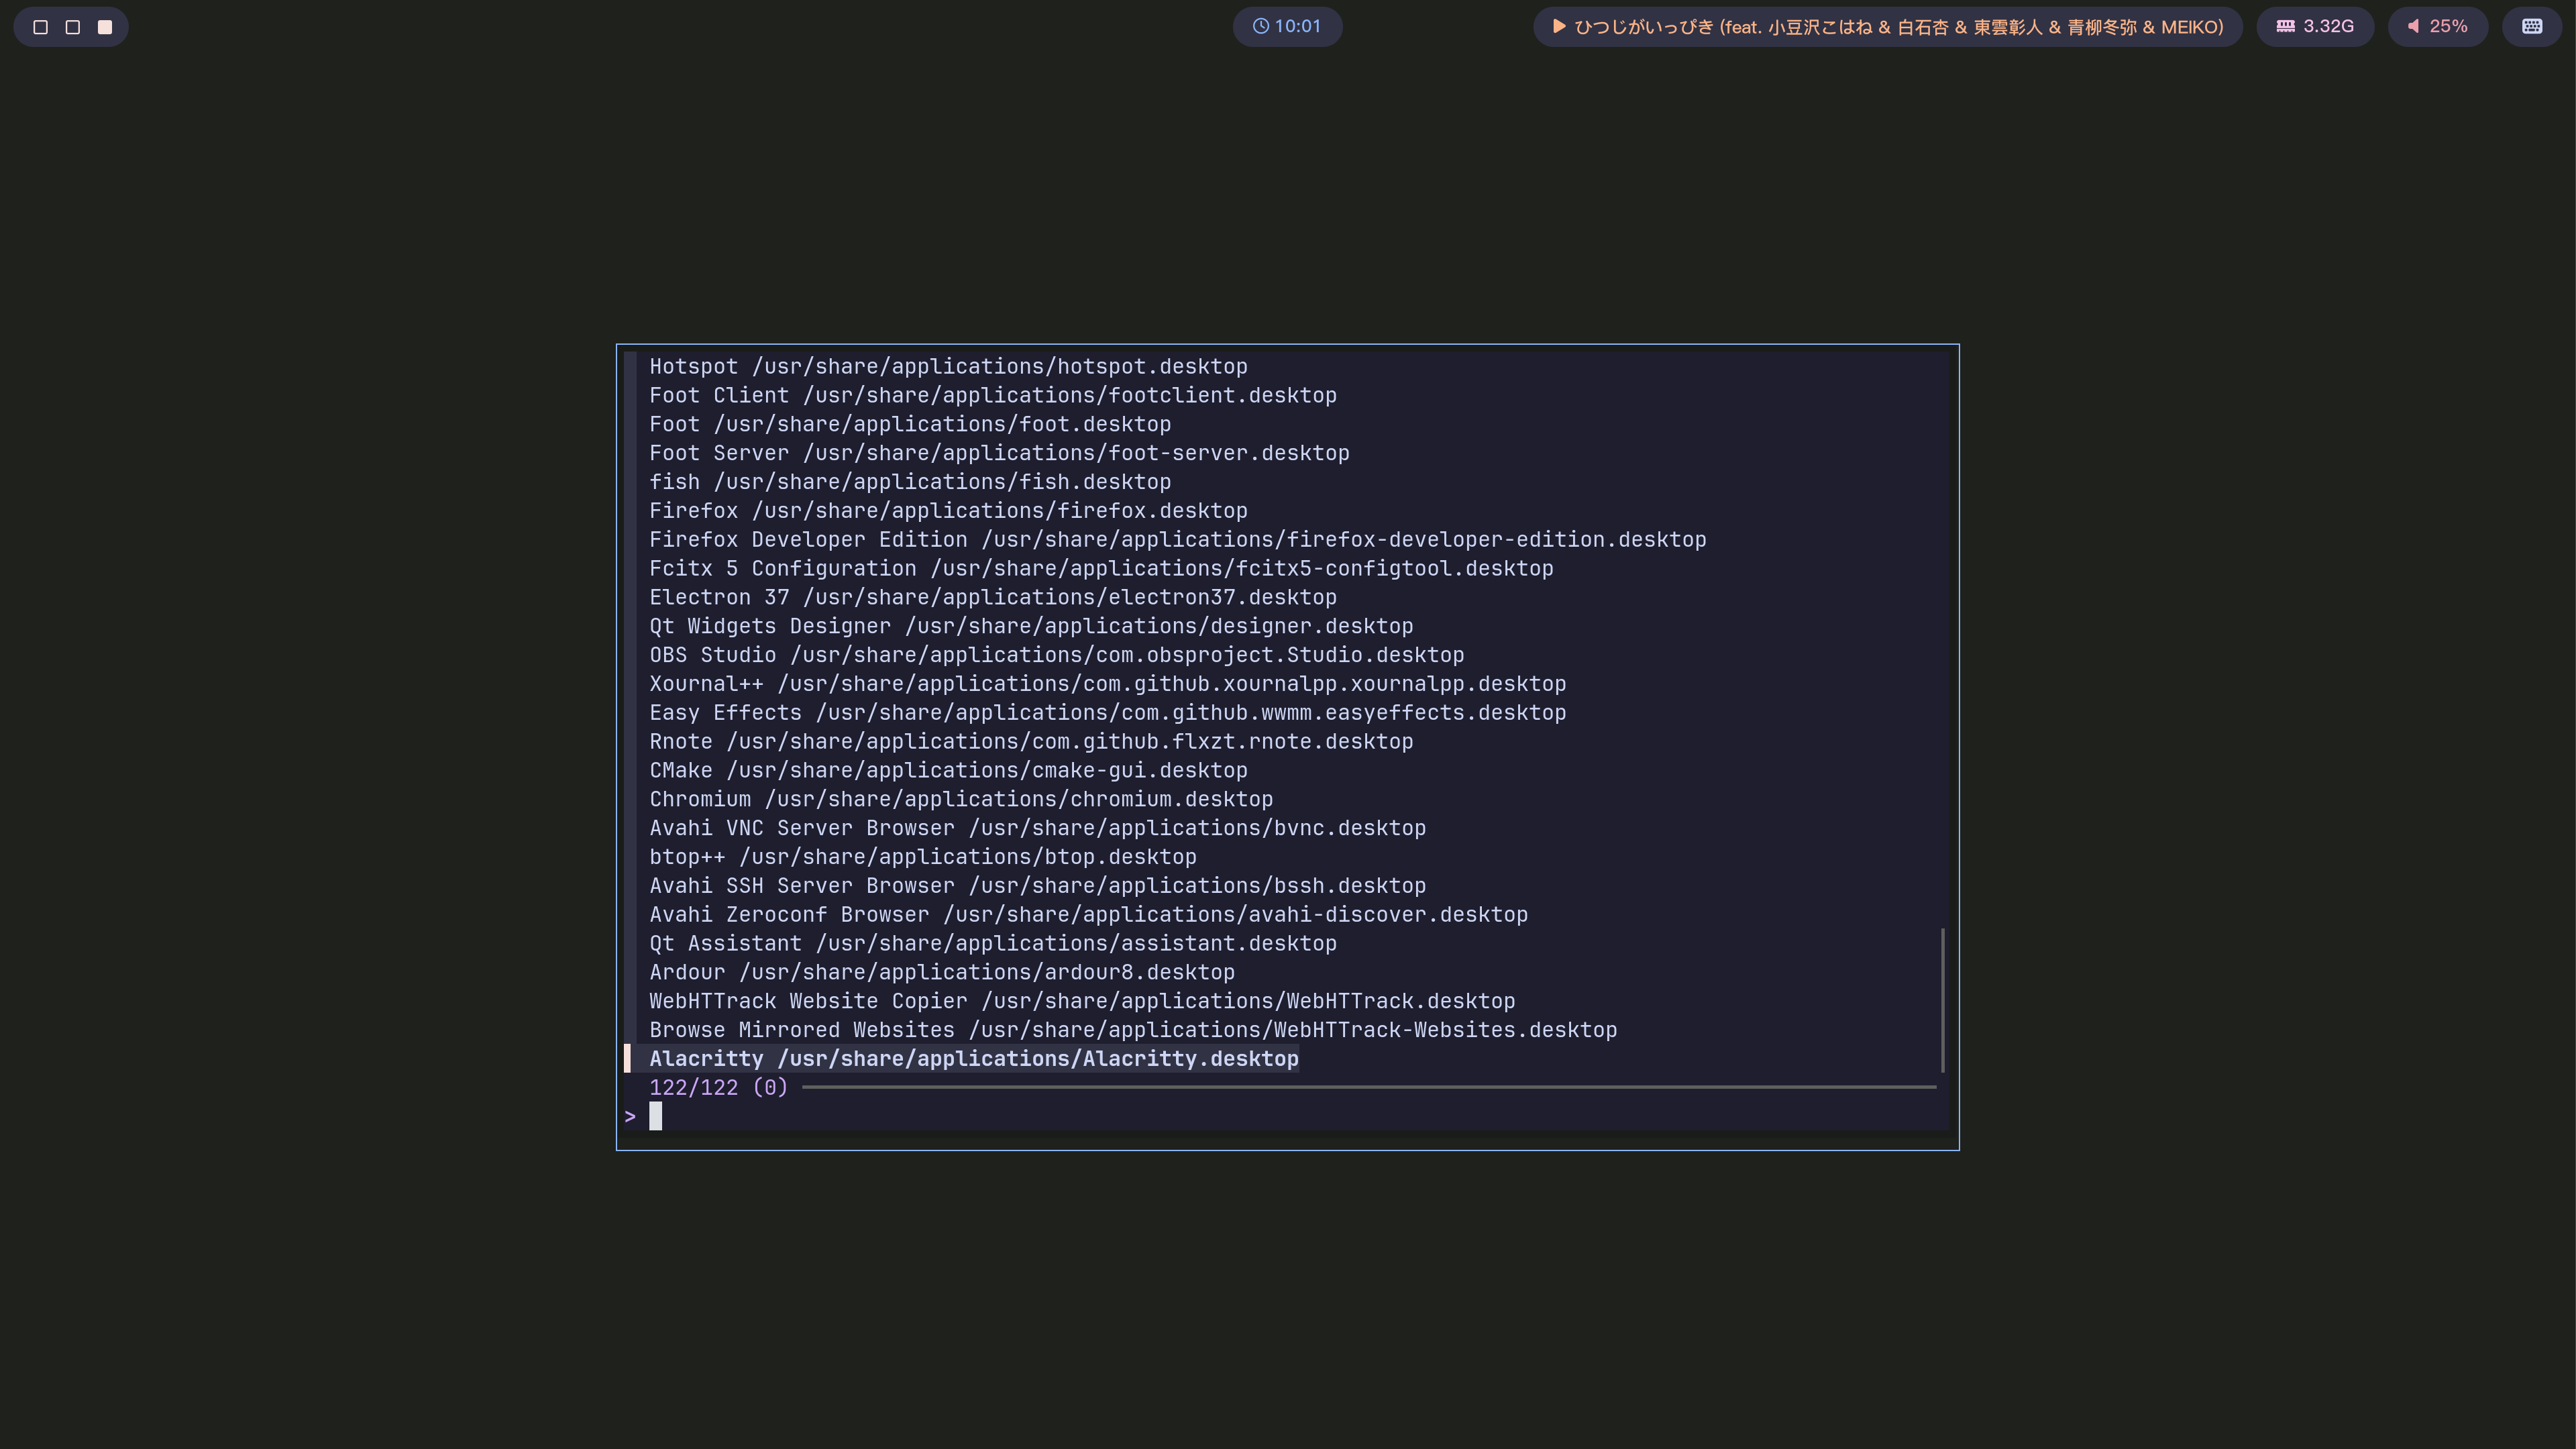Click the launcher list scrollbar
This screenshot has height=1449, width=2576.
pos(1942,1000)
